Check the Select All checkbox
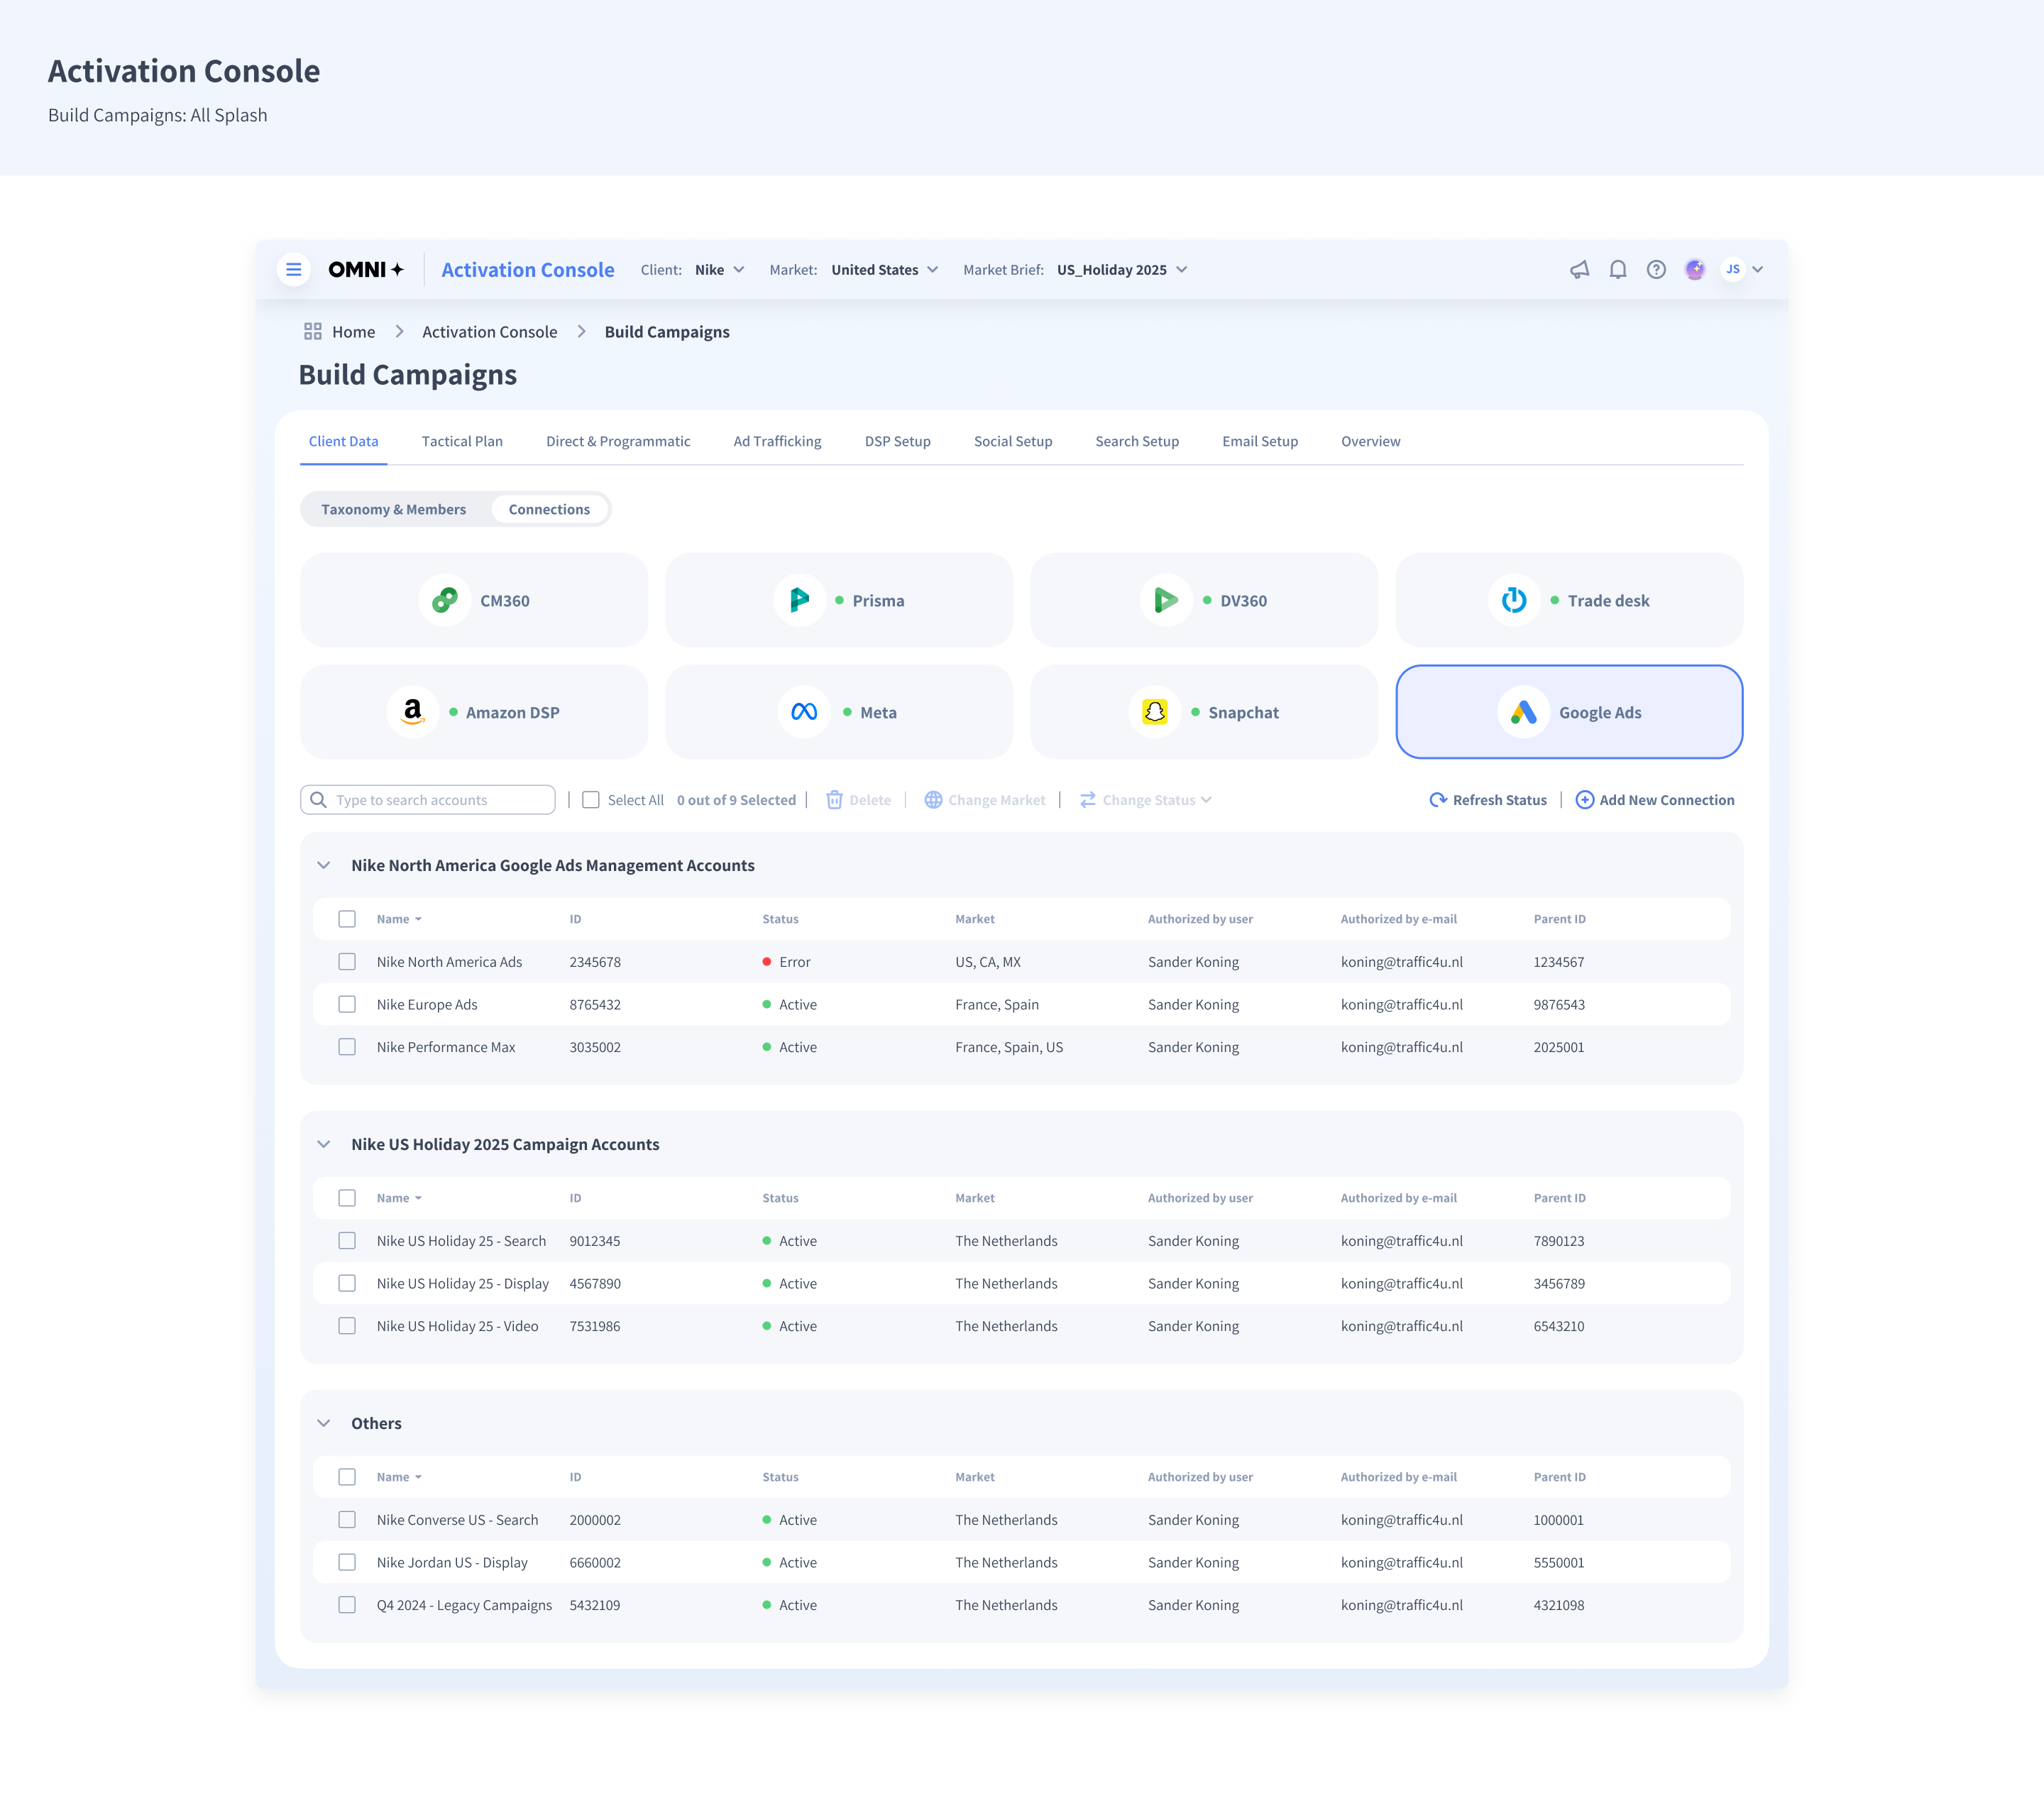2044x1796 pixels. 591,800
